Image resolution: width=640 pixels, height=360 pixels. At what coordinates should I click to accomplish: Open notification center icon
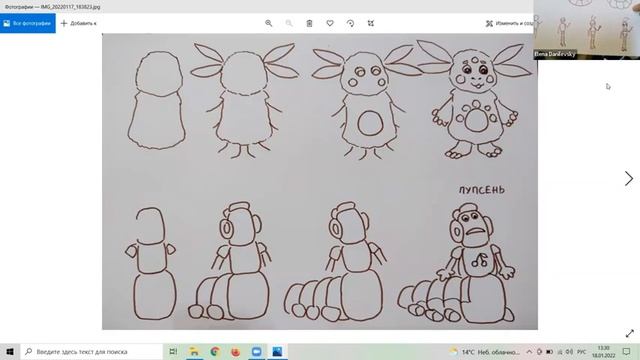click(627, 351)
